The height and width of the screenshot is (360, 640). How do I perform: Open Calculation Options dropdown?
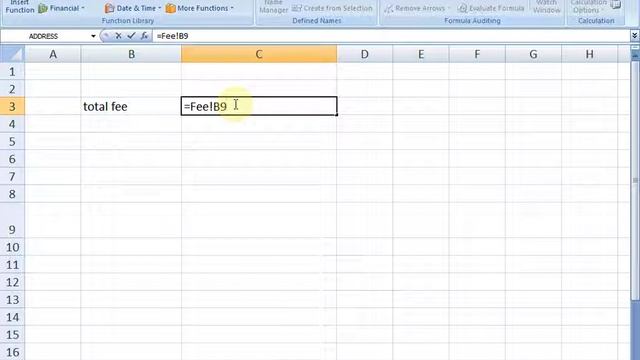[587, 7]
